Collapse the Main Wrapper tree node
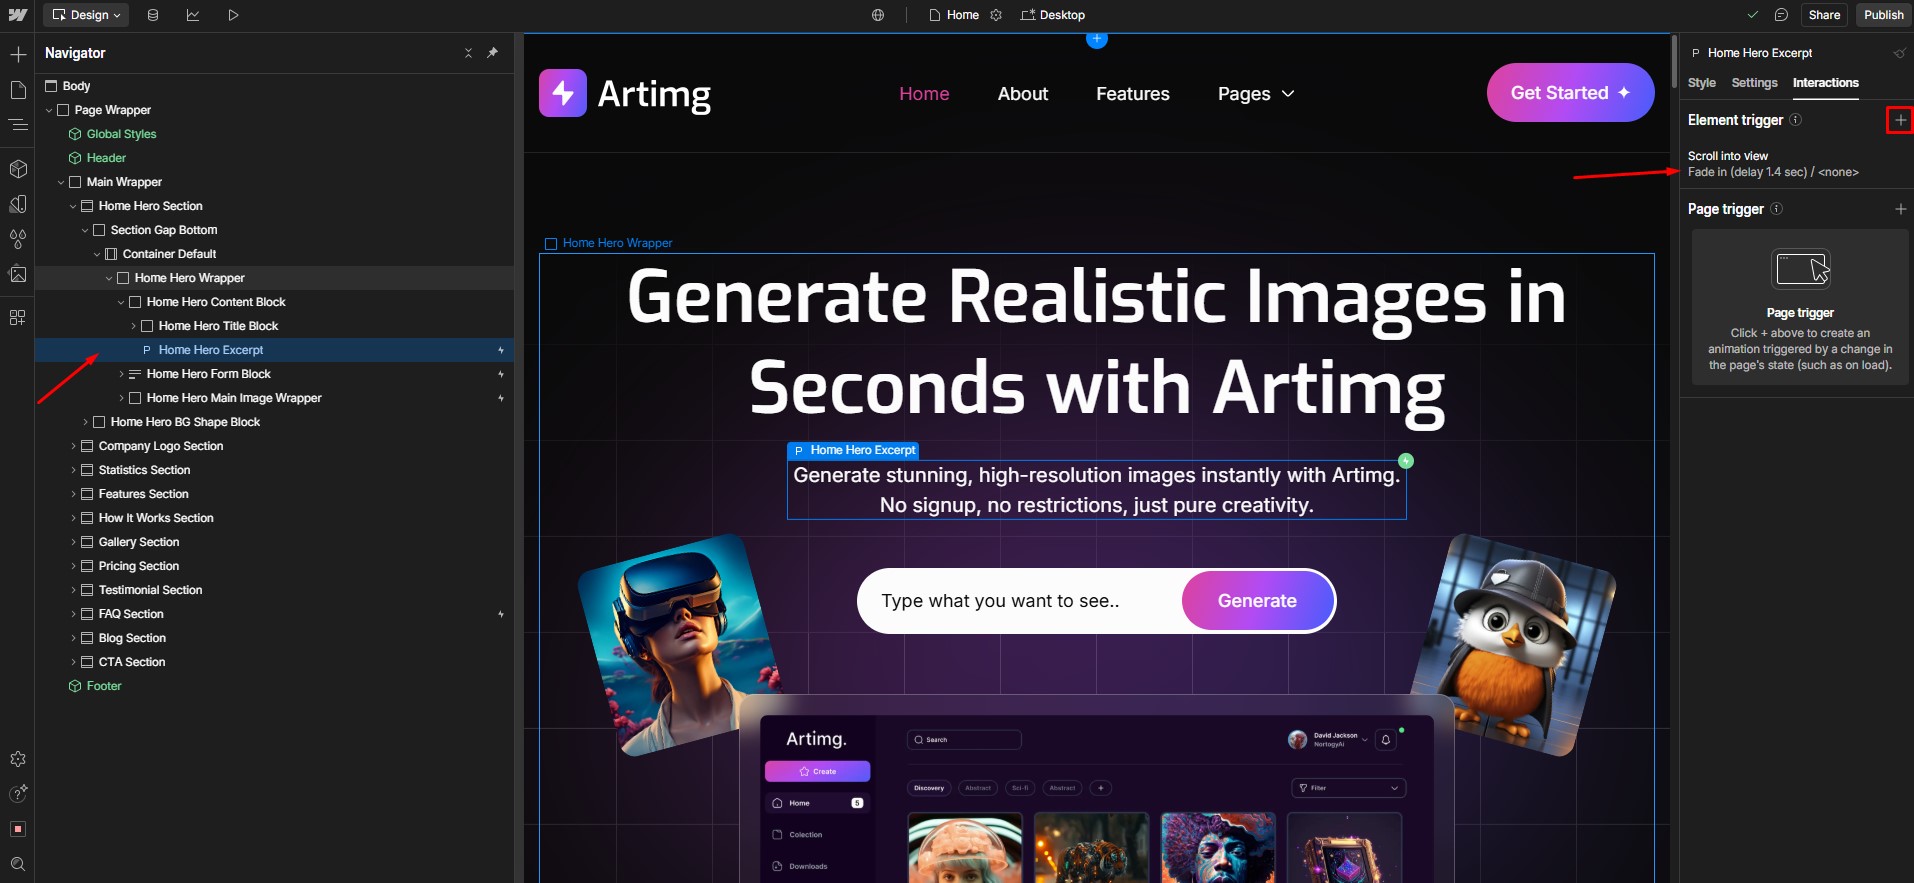The height and width of the screenshot is (883, 1914). tap(61, 182)
